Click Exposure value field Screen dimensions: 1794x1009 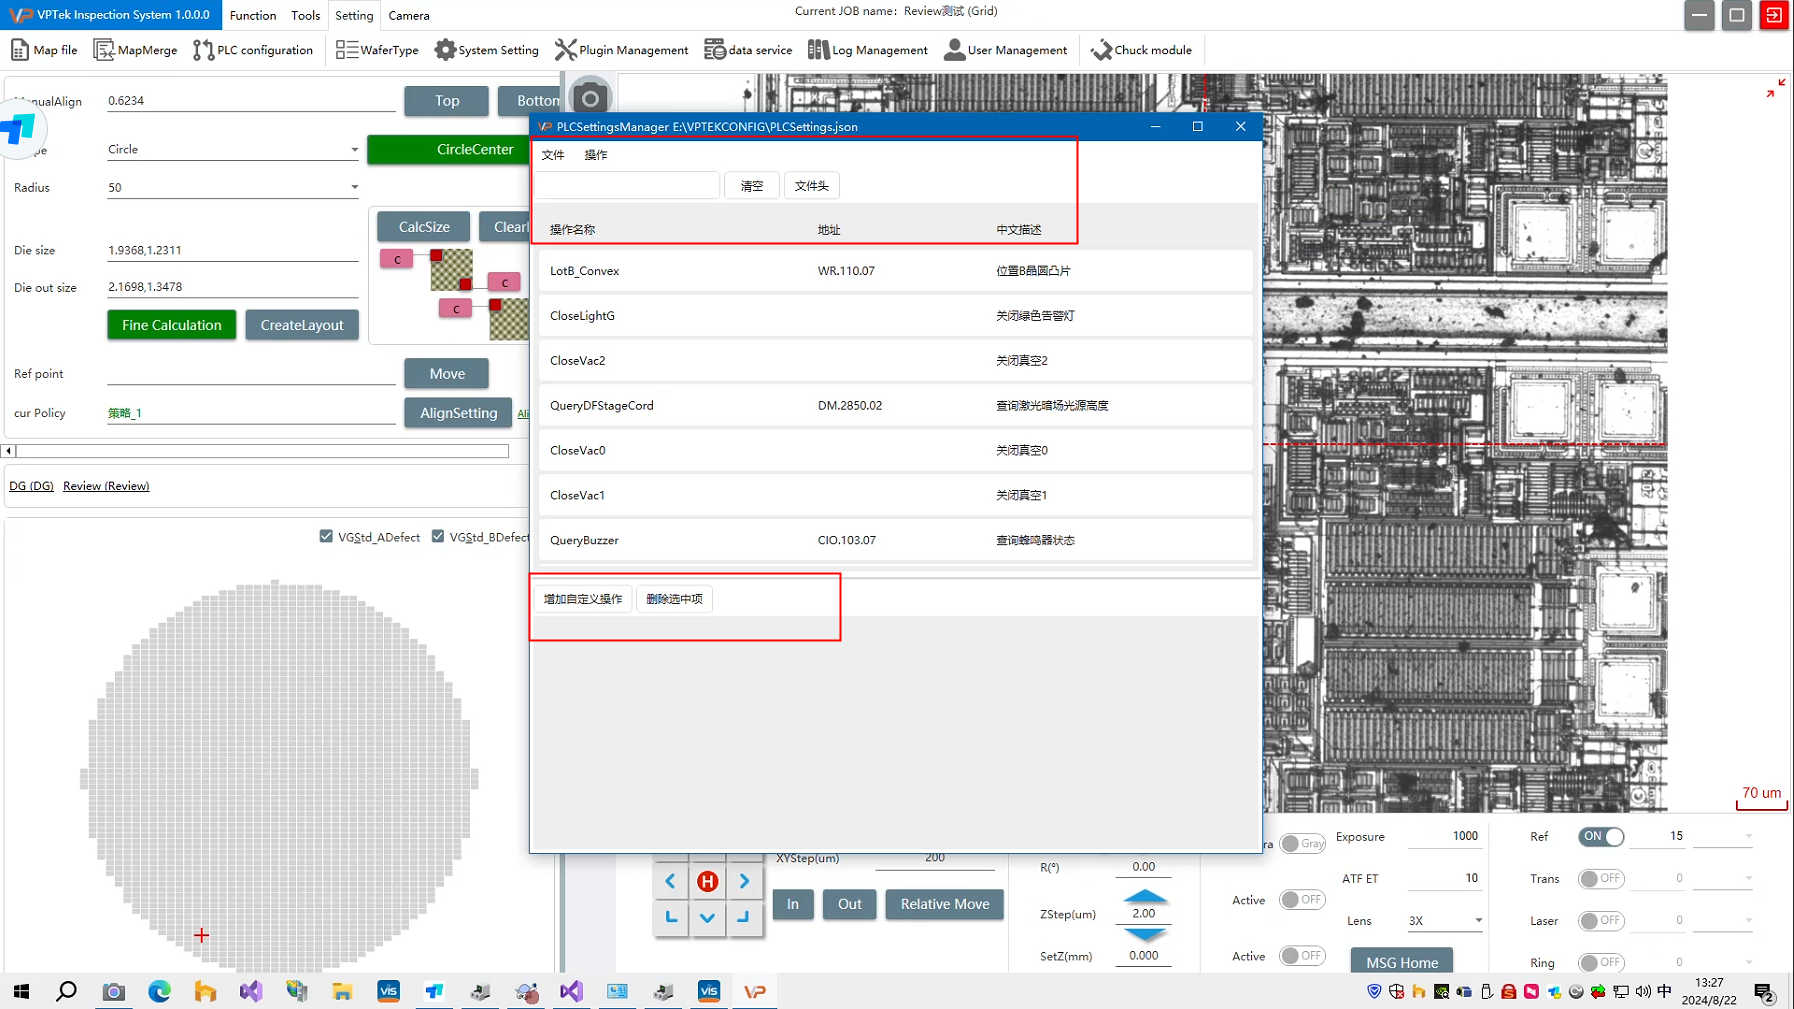tap(1444, 837)
